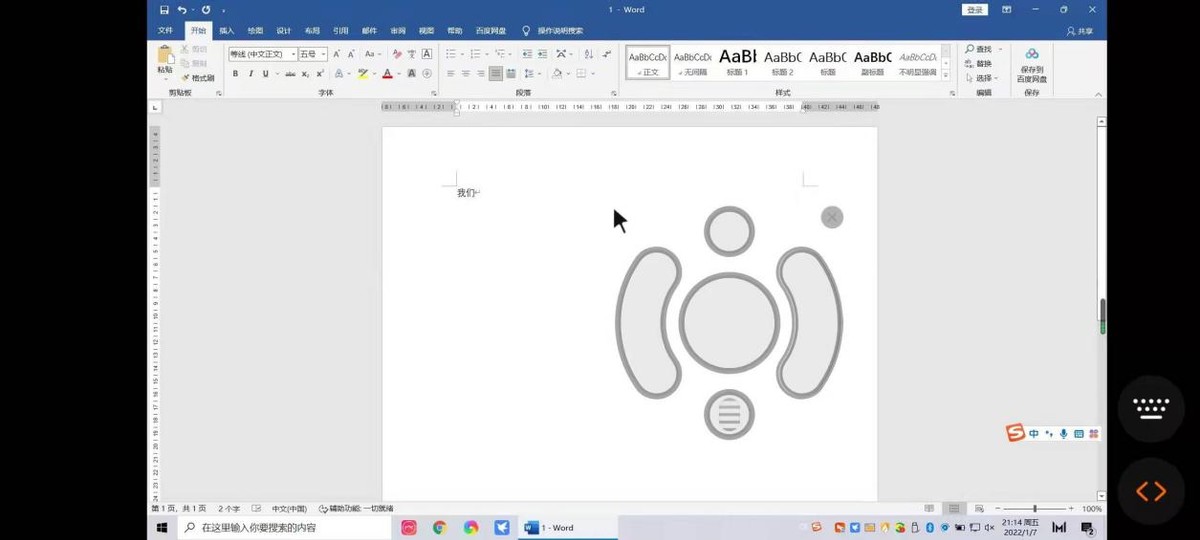Click 保存到百度网盘 cloud save icon
This screenshot has height=540, width=1200.
pos(1032,54)
